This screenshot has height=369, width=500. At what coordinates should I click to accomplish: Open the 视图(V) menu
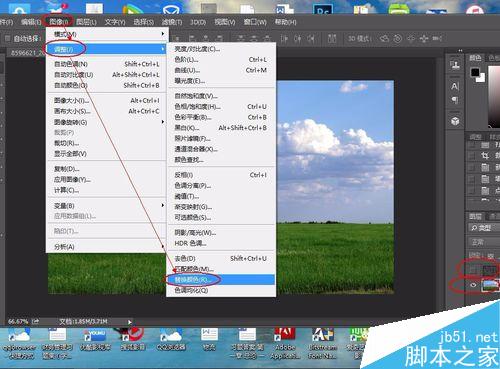[x=225, y=22]
